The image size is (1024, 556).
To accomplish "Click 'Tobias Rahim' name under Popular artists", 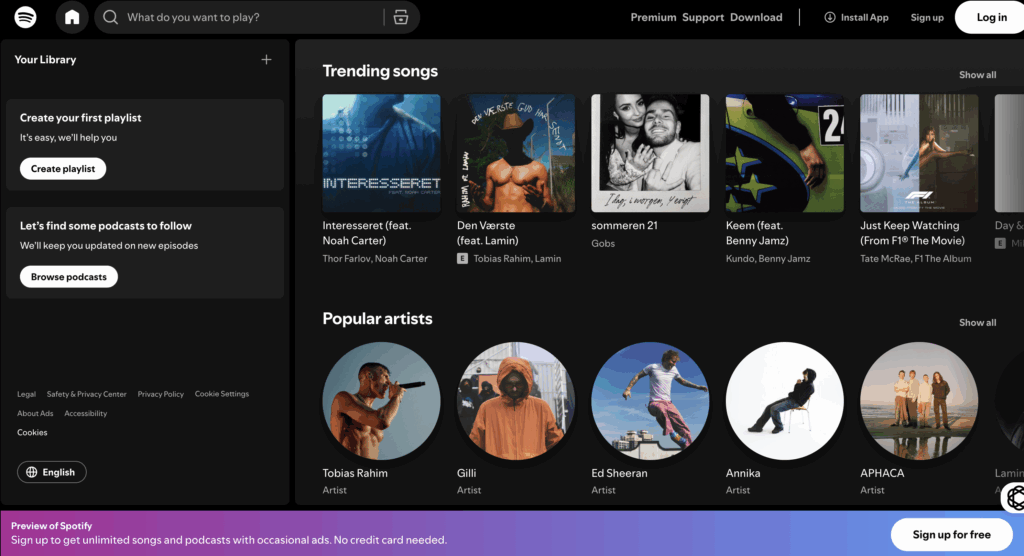I will 355,473.
